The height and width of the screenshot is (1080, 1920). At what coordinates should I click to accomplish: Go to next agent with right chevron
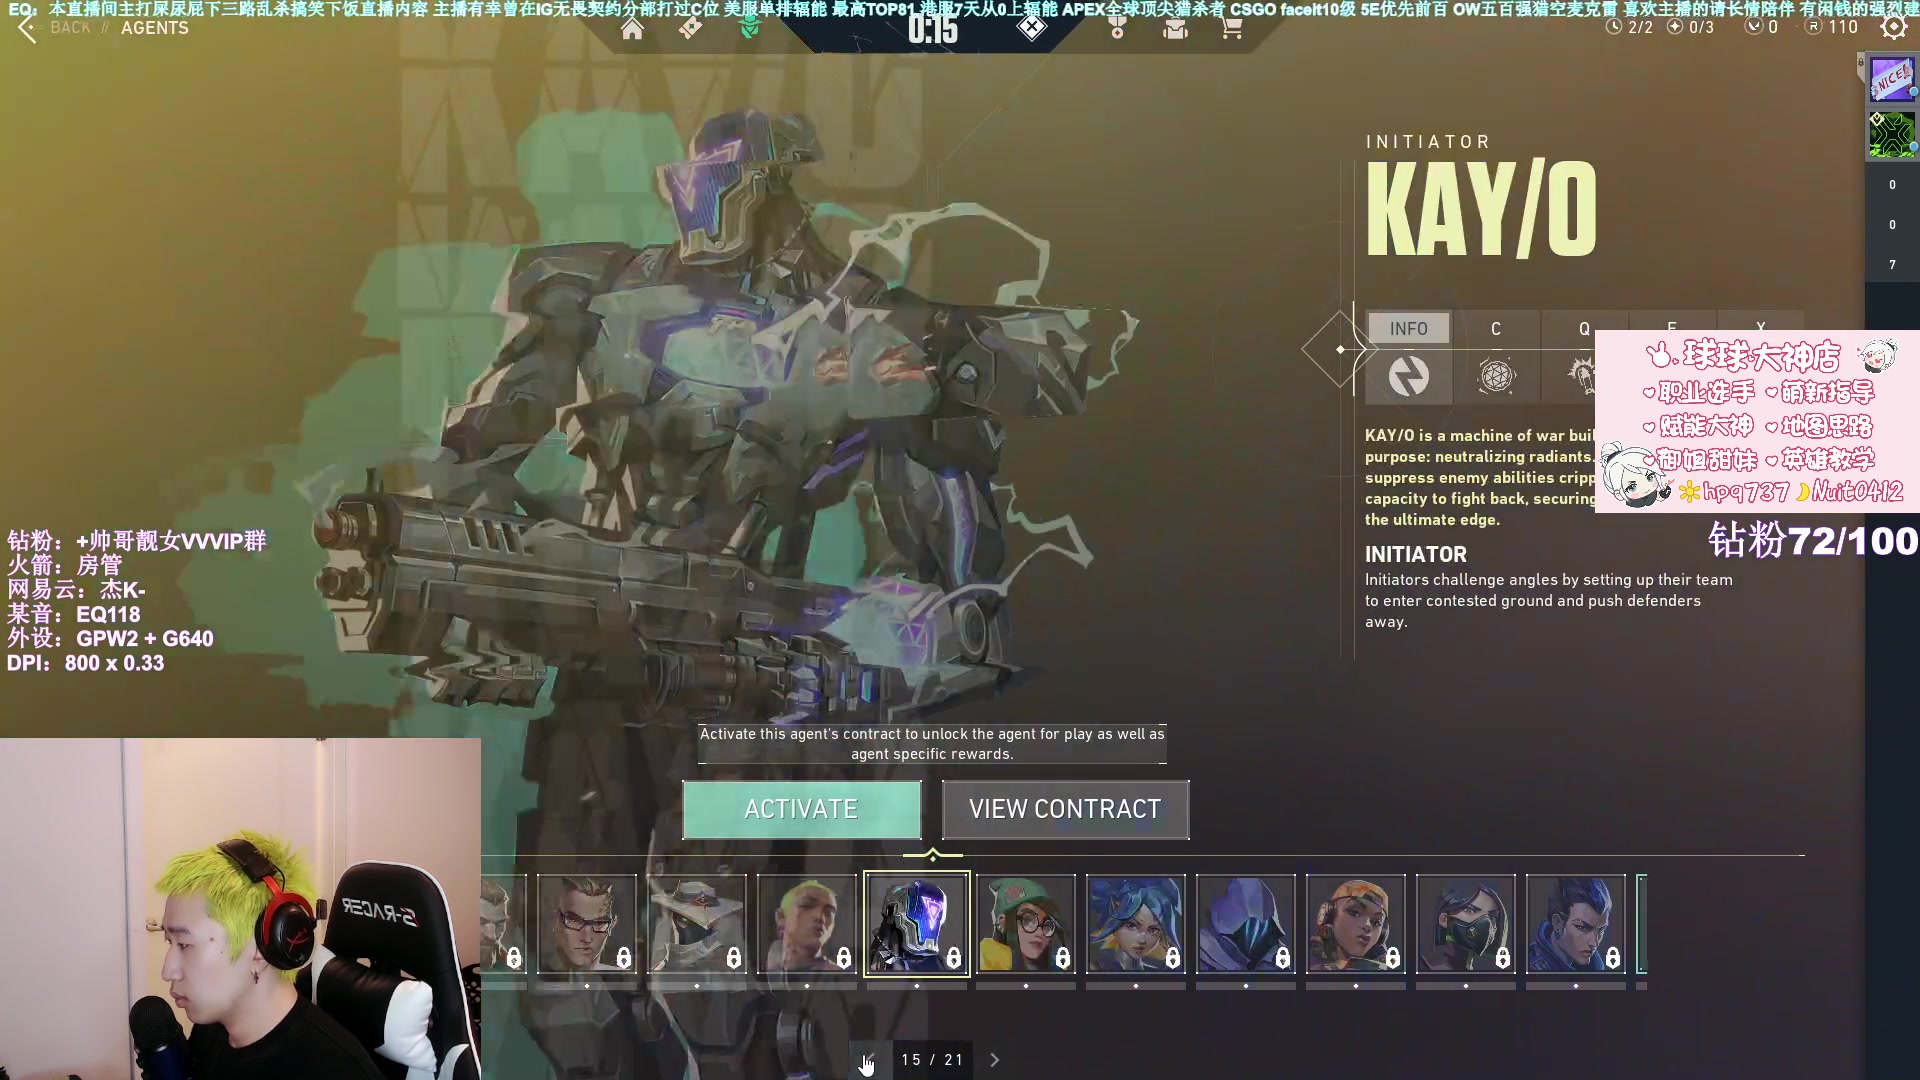click(x=994, y=1060)
